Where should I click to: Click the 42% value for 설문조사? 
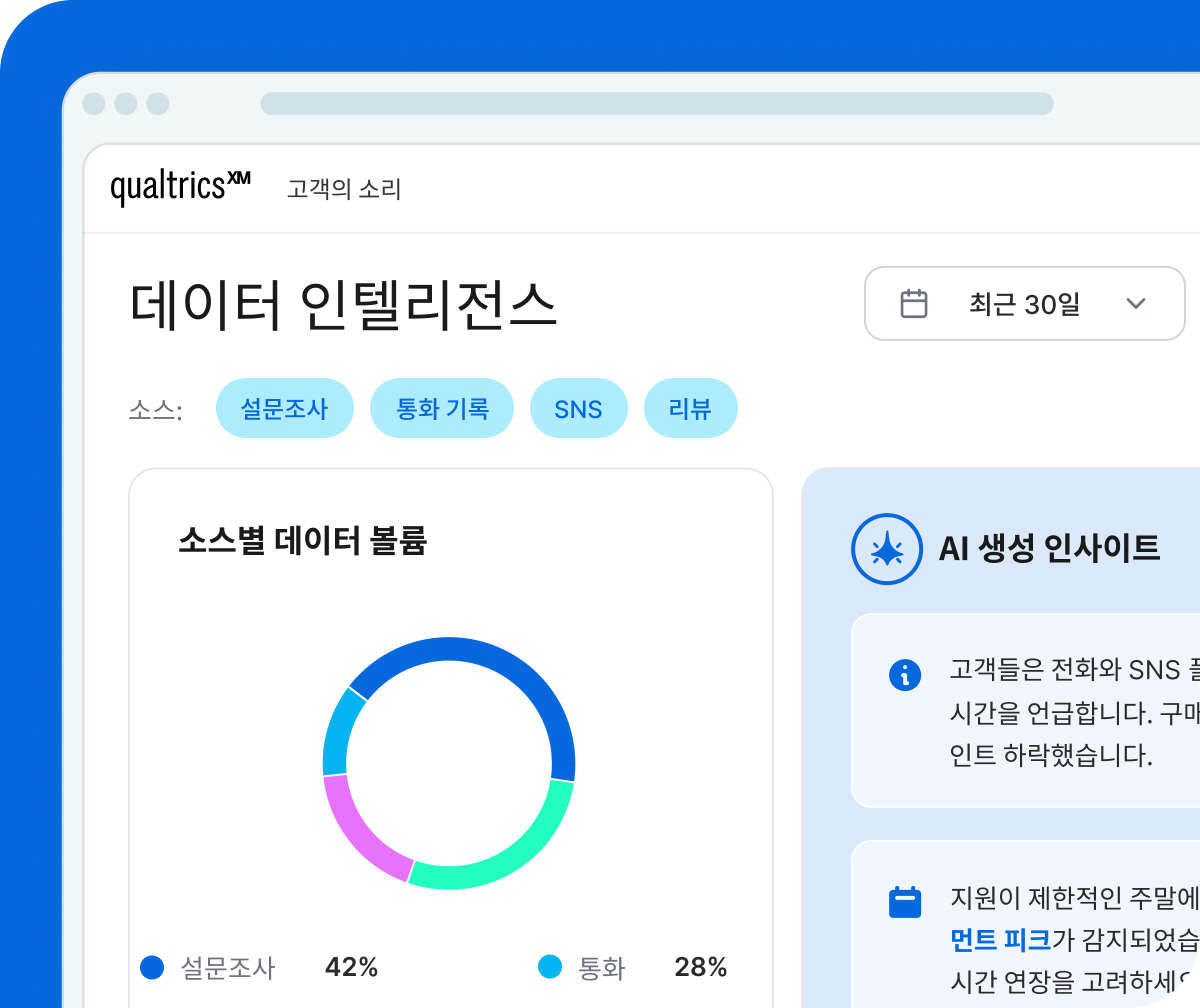(x=352, y=967)
